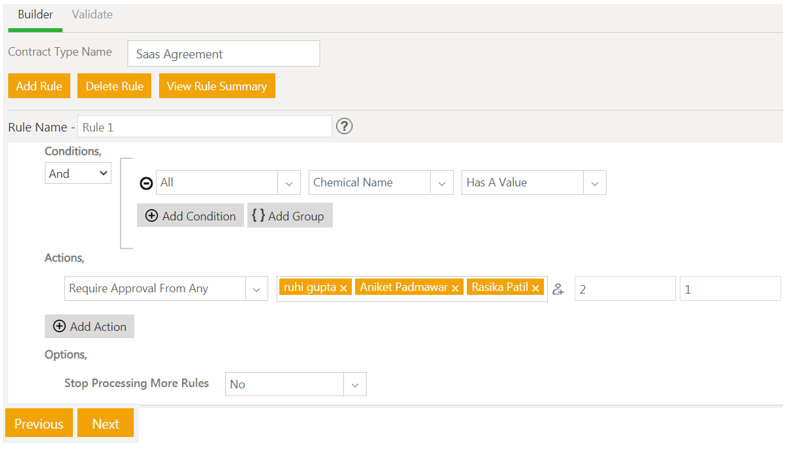The image size is (788, 451).
Task: Click the help question mark icon
Action: click(344, 126)
